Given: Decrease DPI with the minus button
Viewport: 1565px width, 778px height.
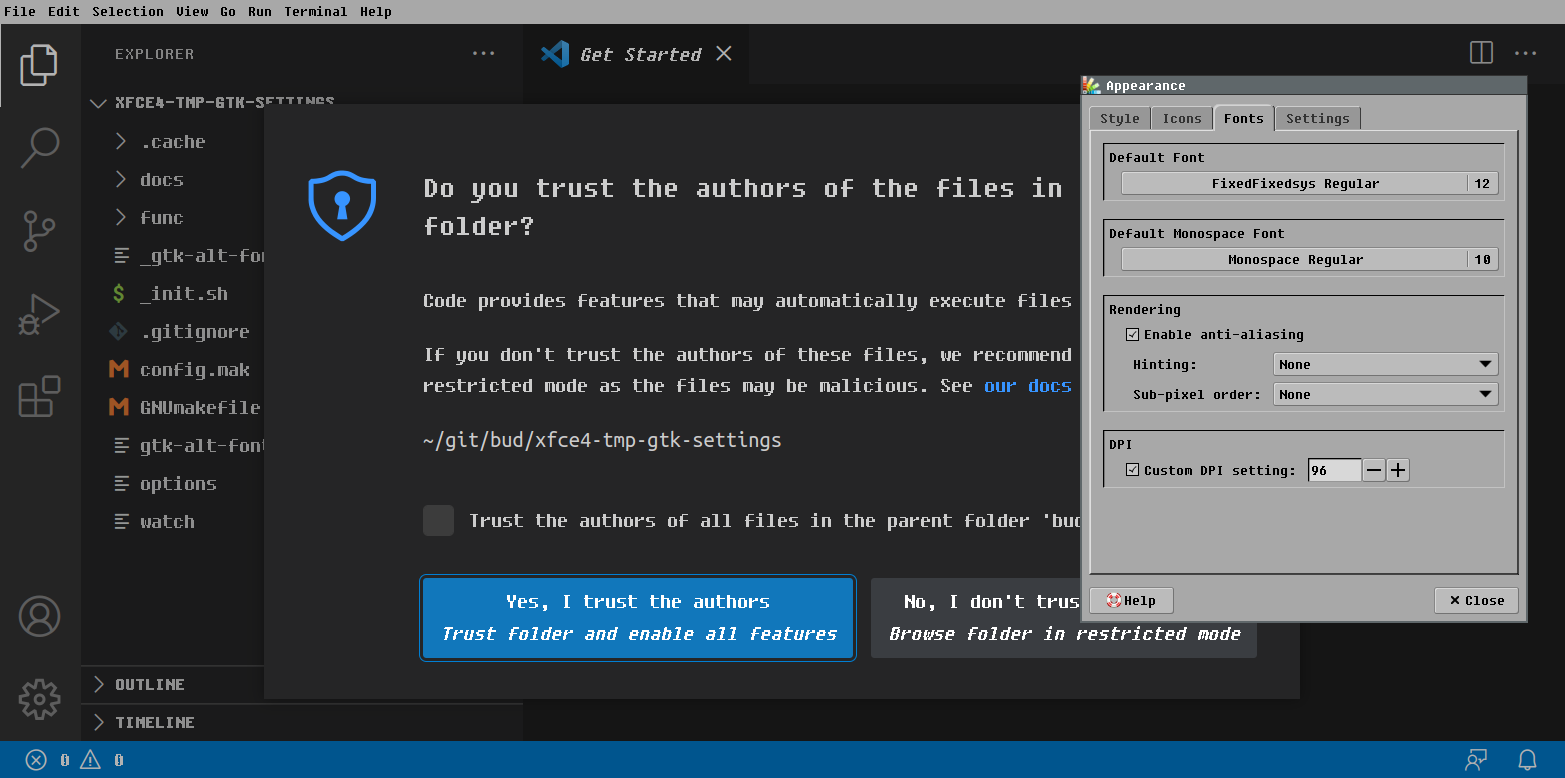Looking at the screenshot, I should pyautogui.click(x=1374, y=470).
